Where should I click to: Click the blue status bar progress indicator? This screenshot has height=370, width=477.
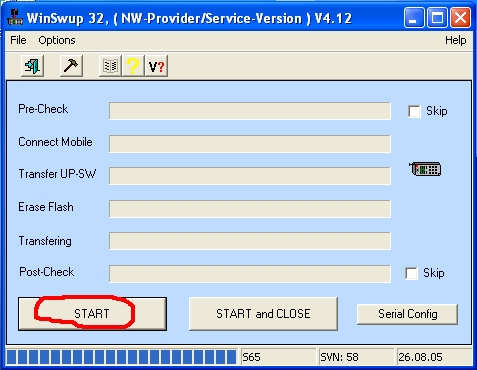[122, 357]
